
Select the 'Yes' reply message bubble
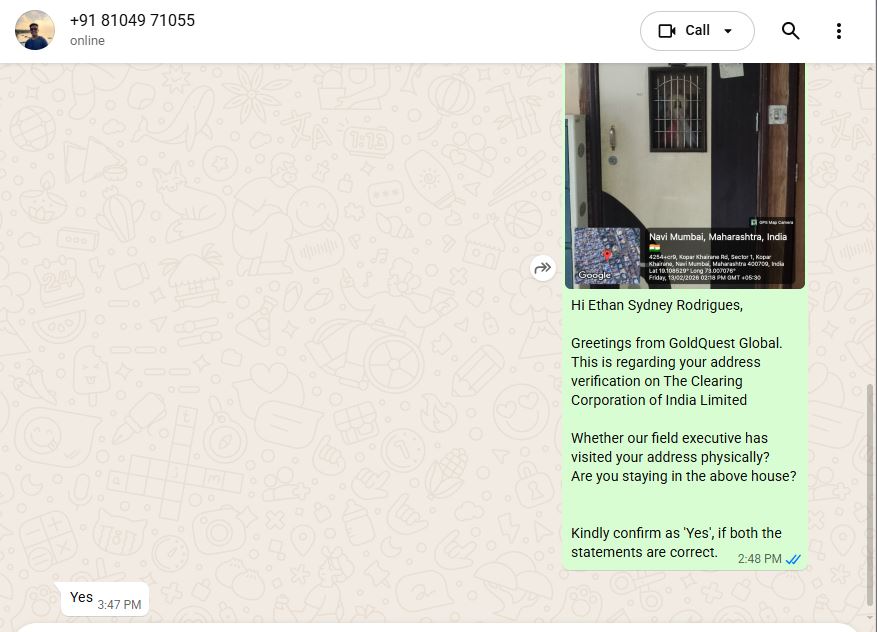(x=105, y=599)
